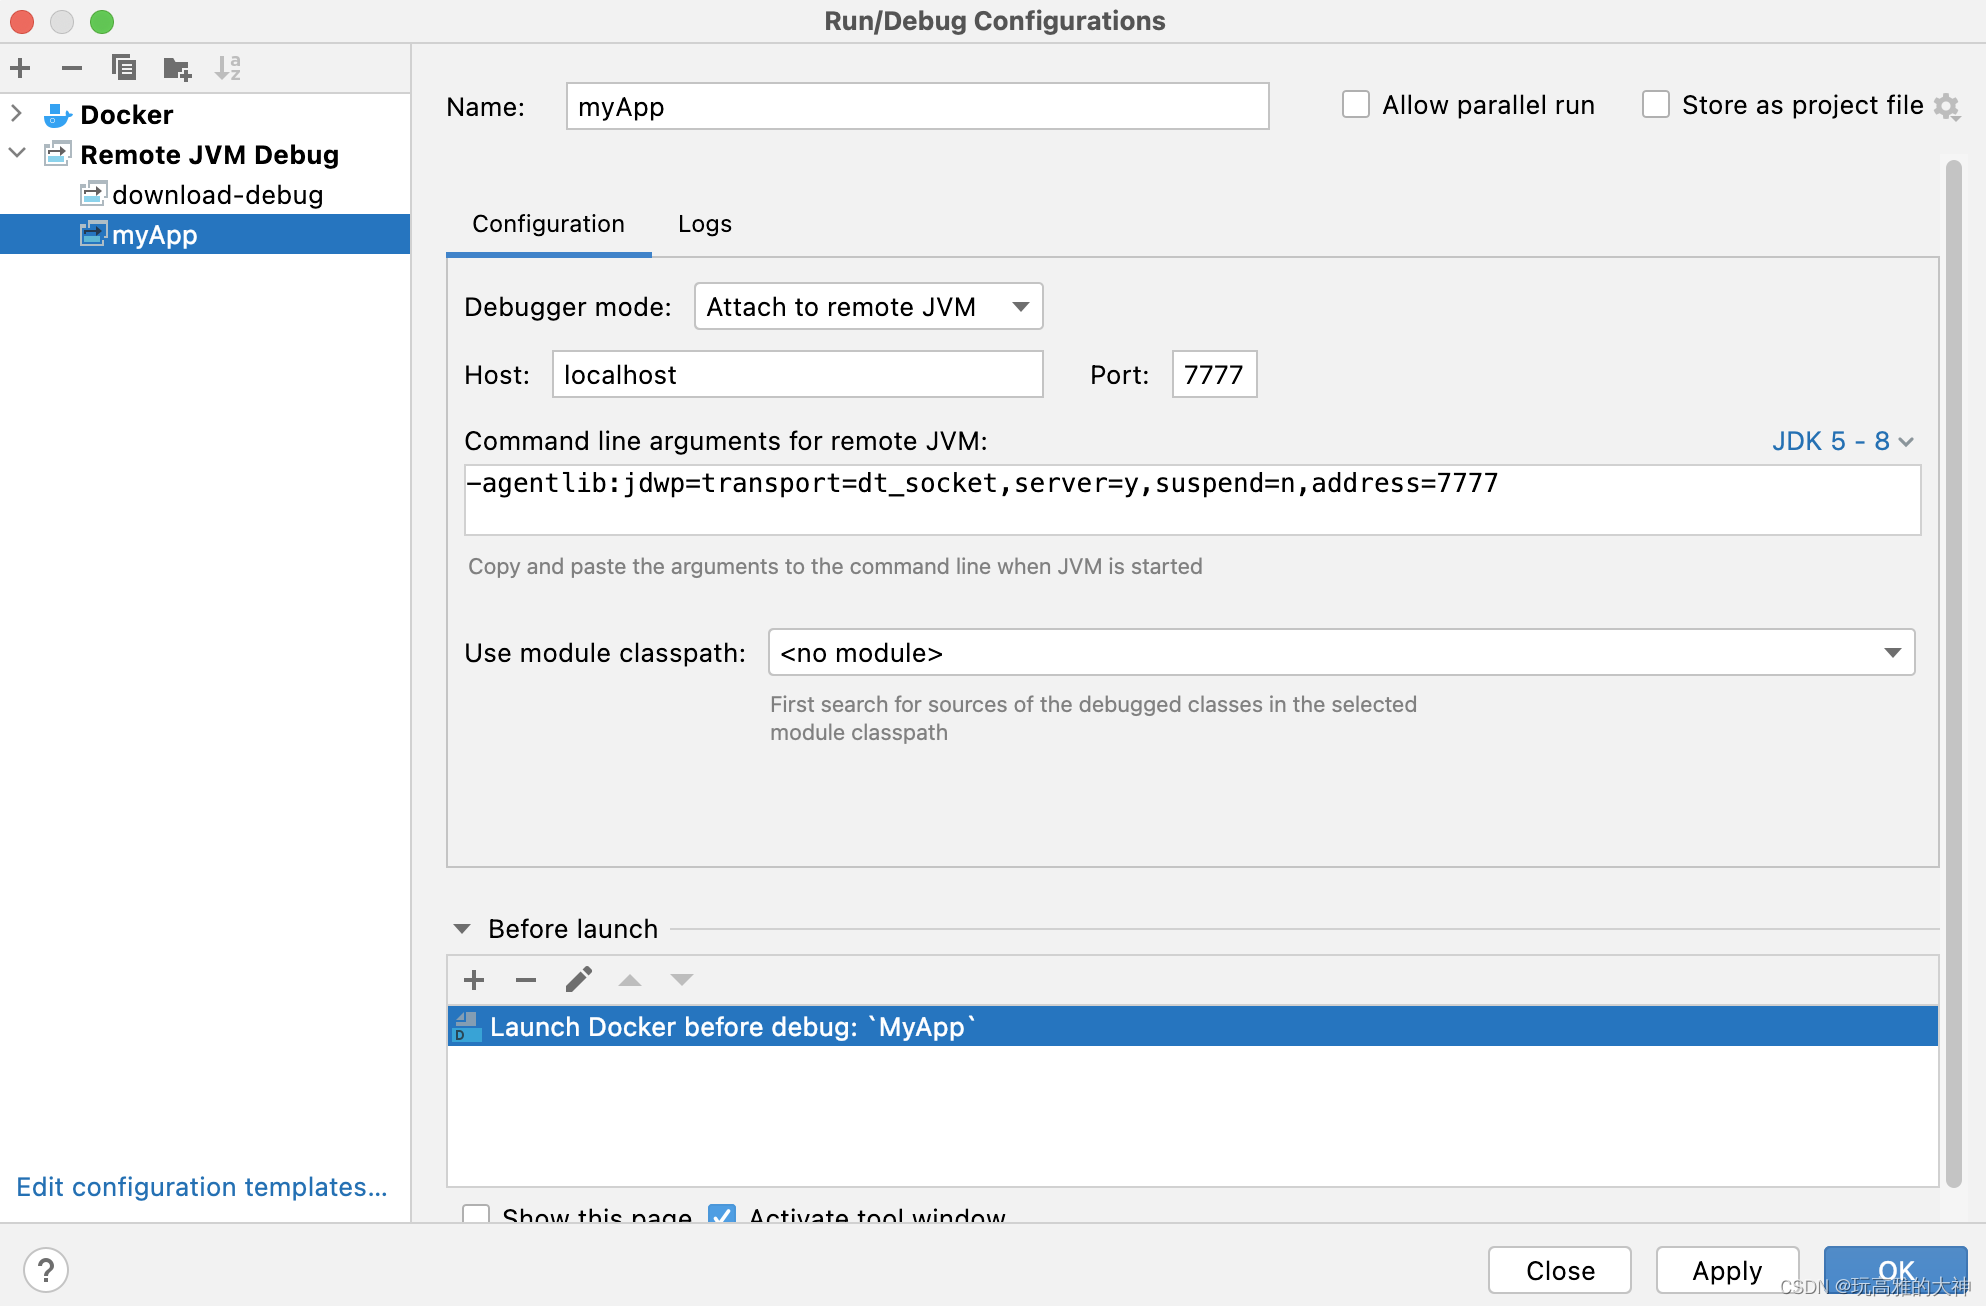The width and height of the screenshot is (1986, 1306).
Task: Sort configurations alphabetically
Action: (x=228, y=68)
